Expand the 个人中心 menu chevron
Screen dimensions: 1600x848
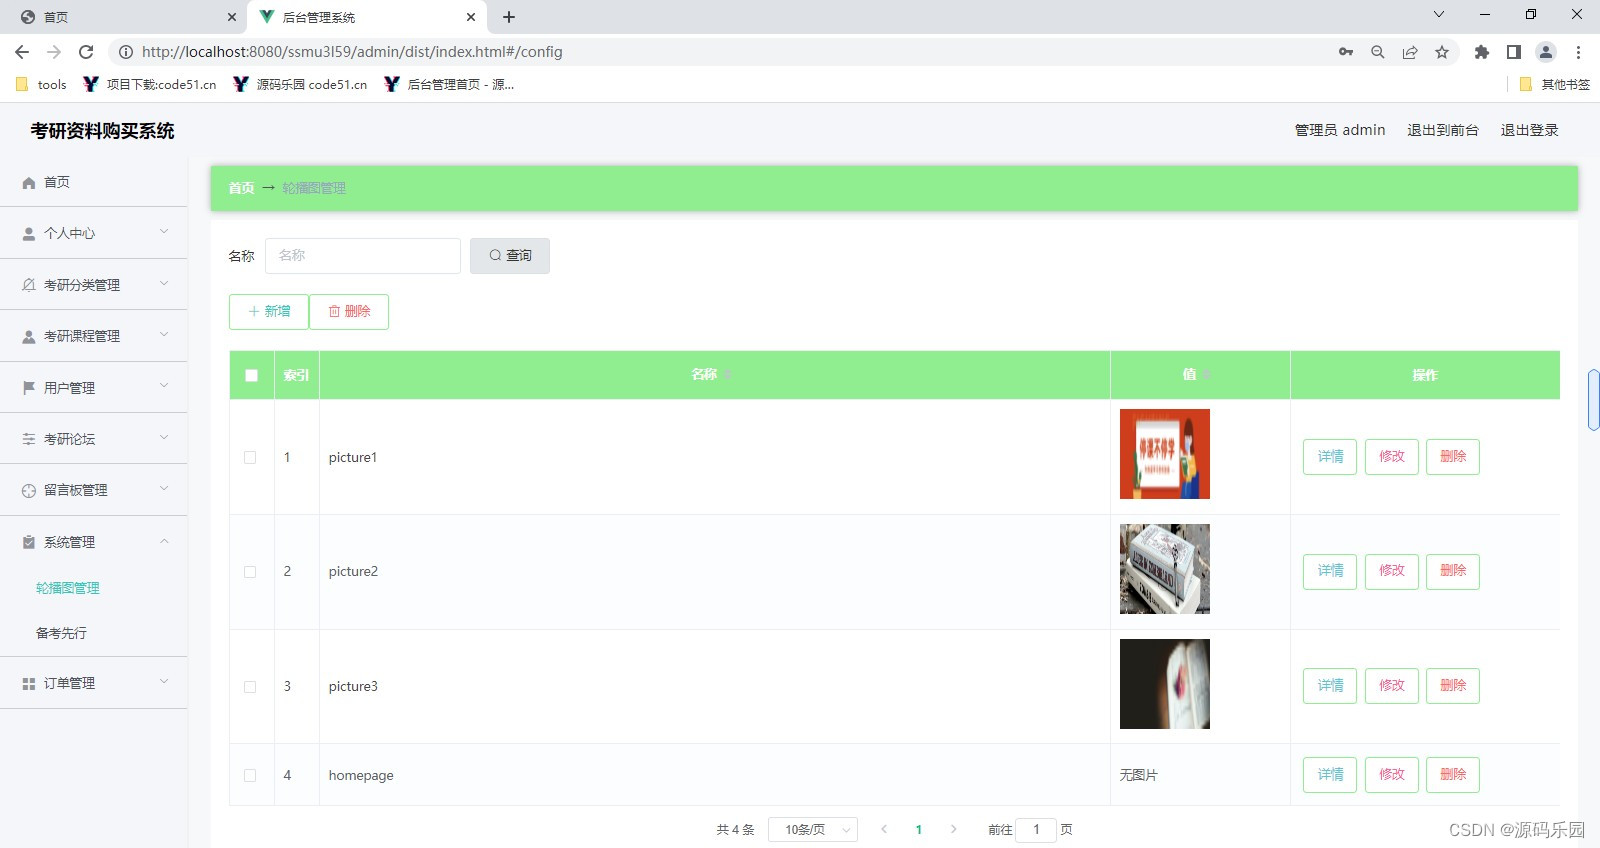(x=164, y=232)
